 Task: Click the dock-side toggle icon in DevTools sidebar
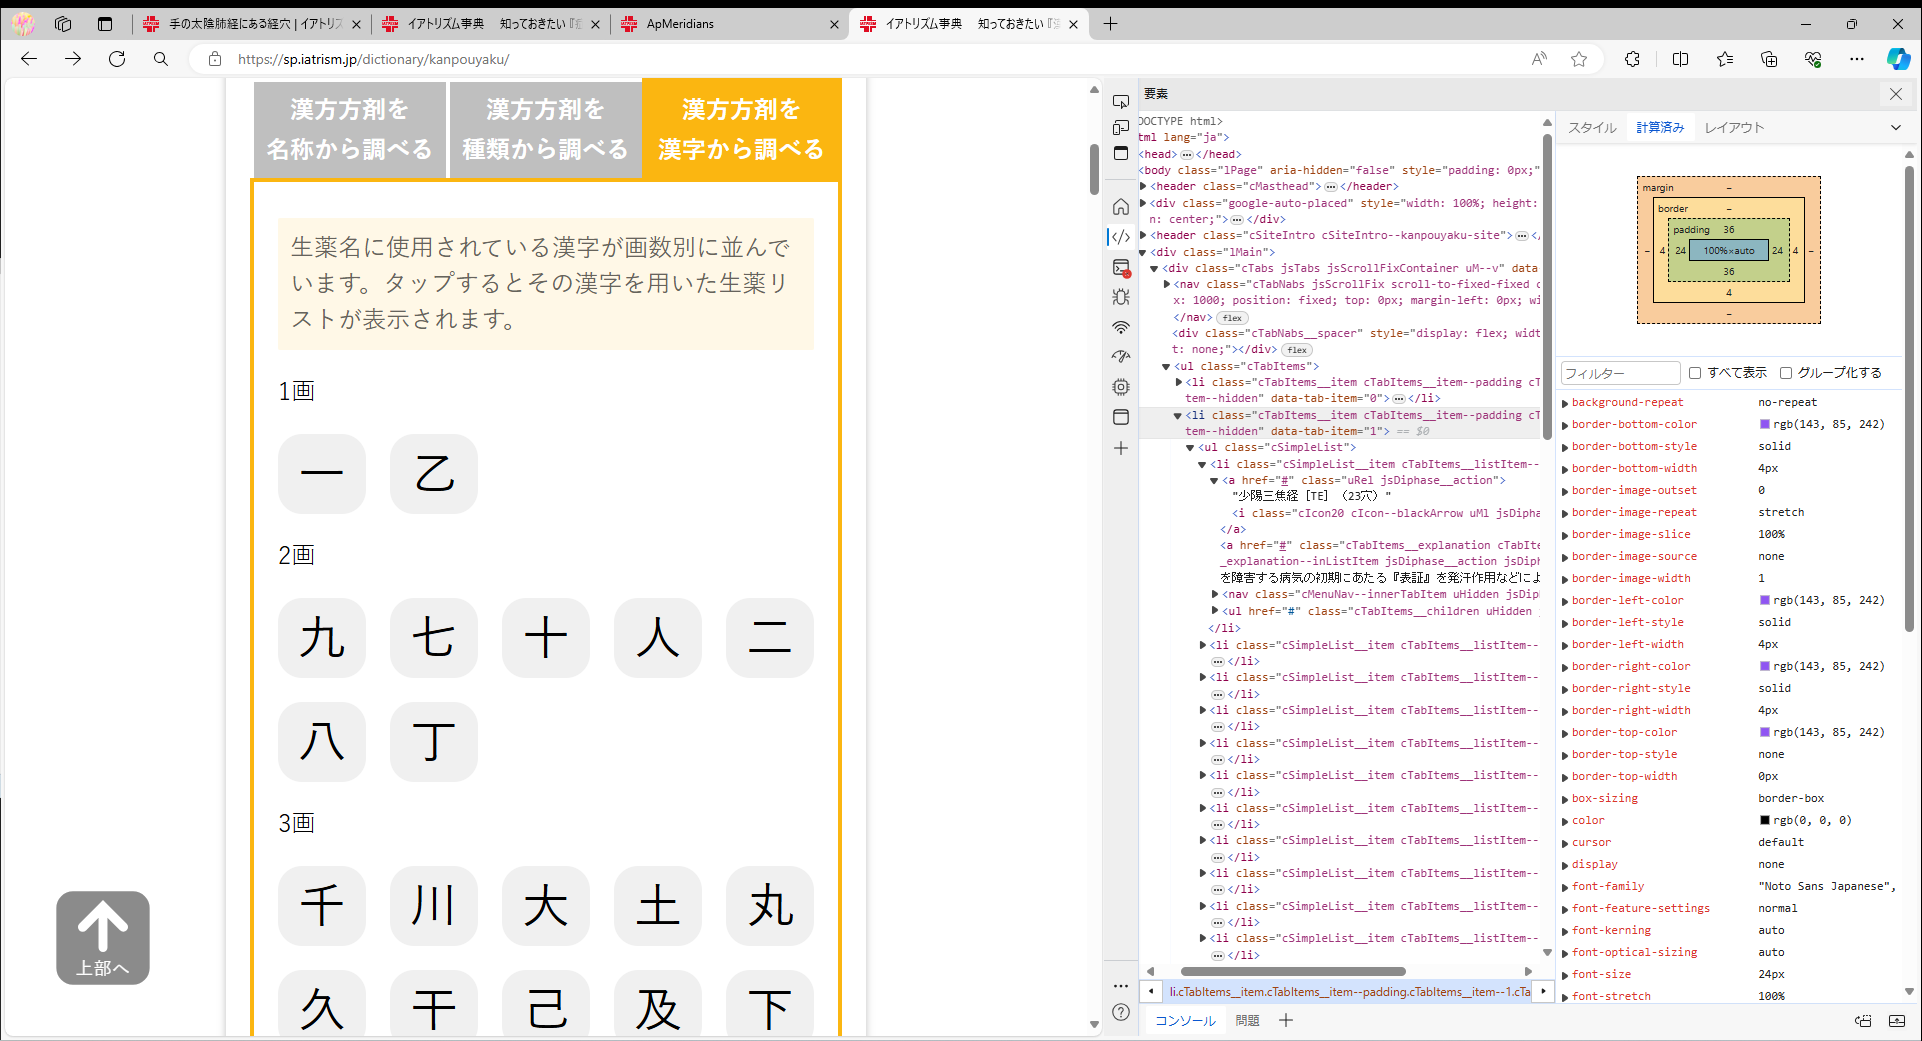point(1121,153)
